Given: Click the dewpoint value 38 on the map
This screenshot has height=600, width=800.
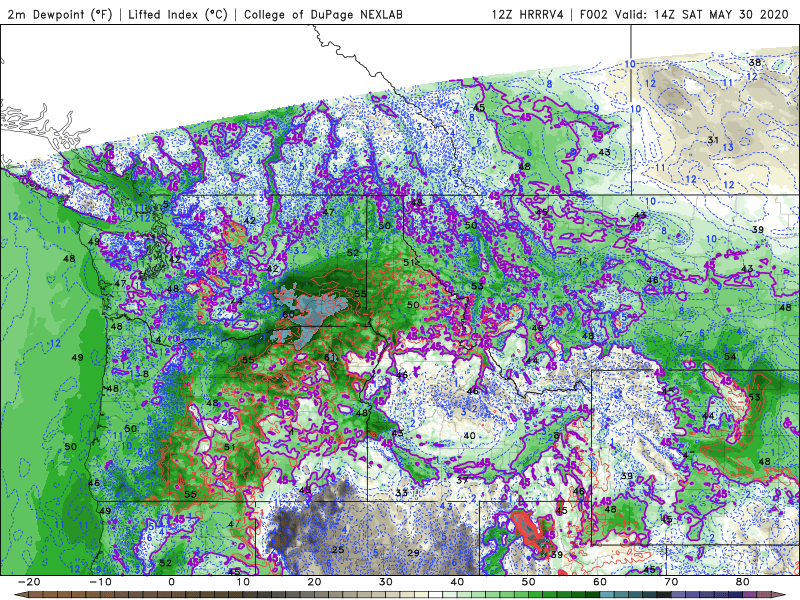Looking at the screenshot, I should (x=755, y=63).
